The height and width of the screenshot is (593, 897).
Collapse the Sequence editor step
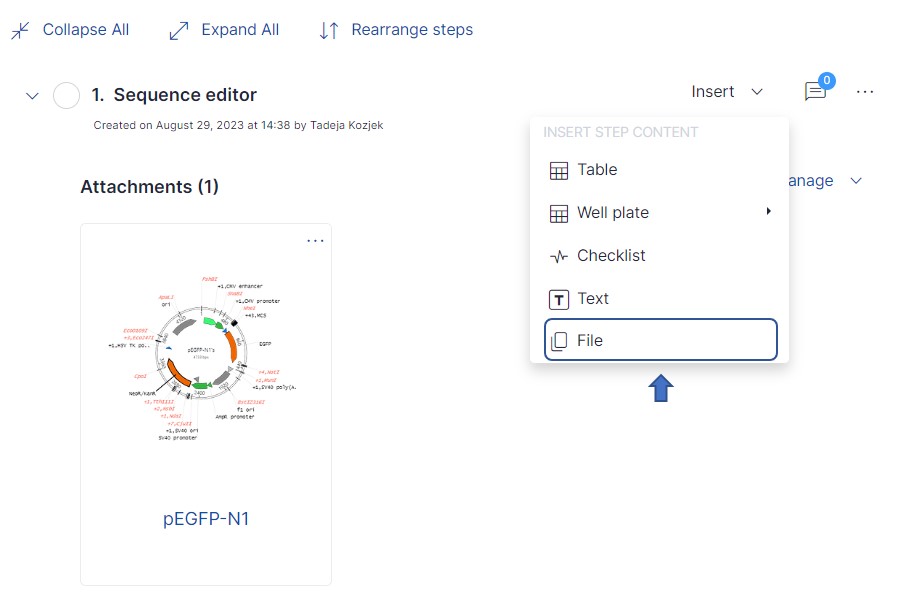tap(31, 94)
